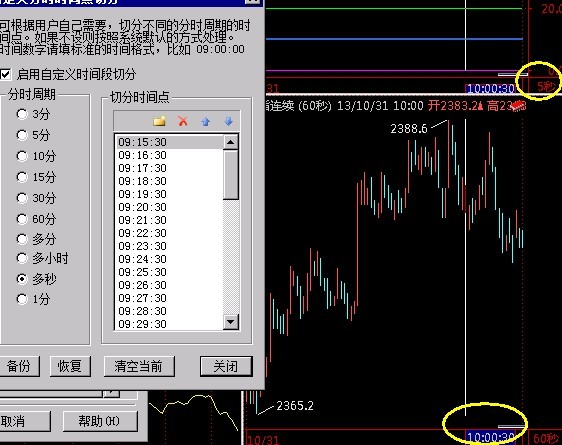
Task: Select the 多秒 period radio button
Action: pos(22,279)
